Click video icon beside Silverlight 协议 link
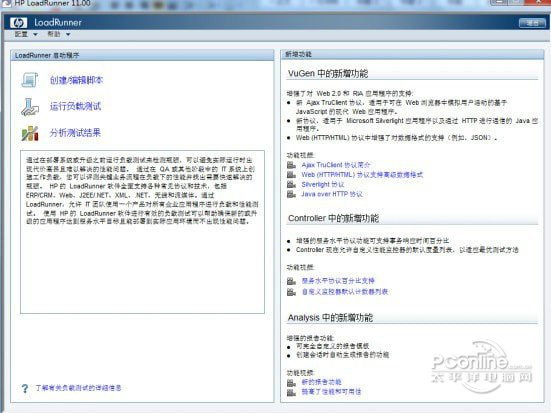This screenshot has width=551, height=413. coord(291,184)
